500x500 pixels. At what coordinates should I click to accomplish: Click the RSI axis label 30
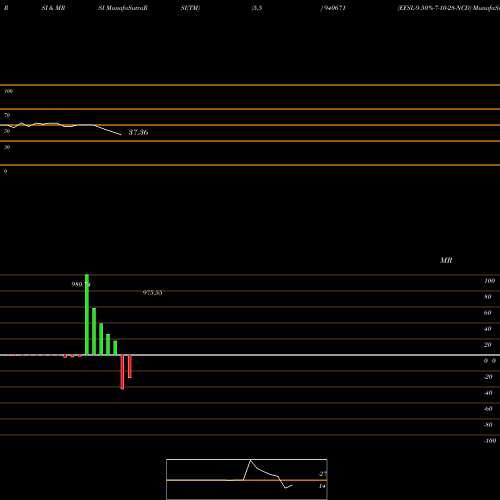pyautogui.click(x=7, y=147)
